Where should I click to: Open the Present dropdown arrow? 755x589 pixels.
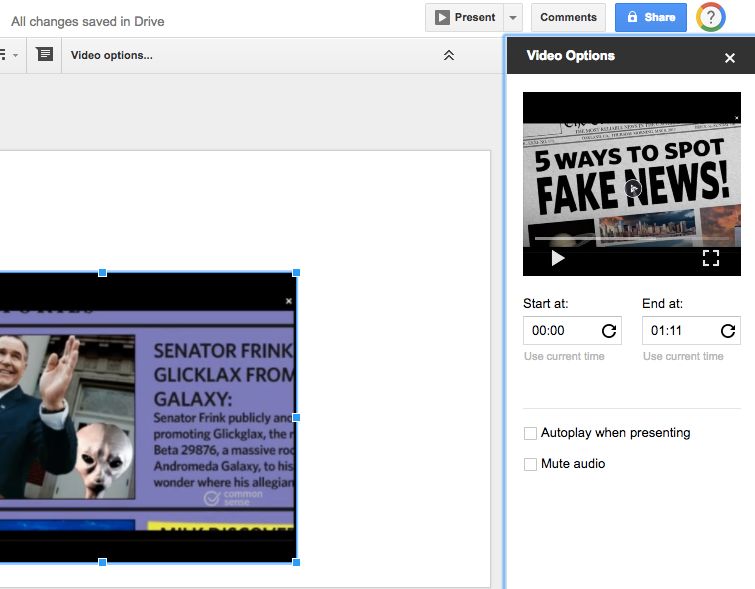[513, 17]
